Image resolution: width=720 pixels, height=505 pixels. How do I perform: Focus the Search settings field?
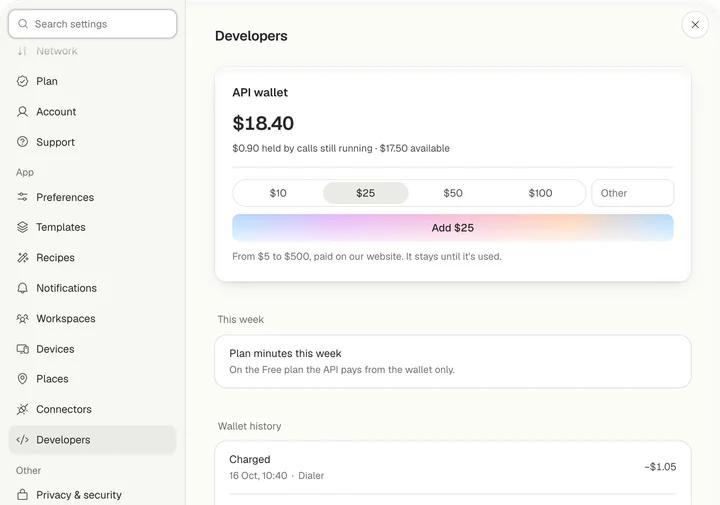[x=92, y=24]
